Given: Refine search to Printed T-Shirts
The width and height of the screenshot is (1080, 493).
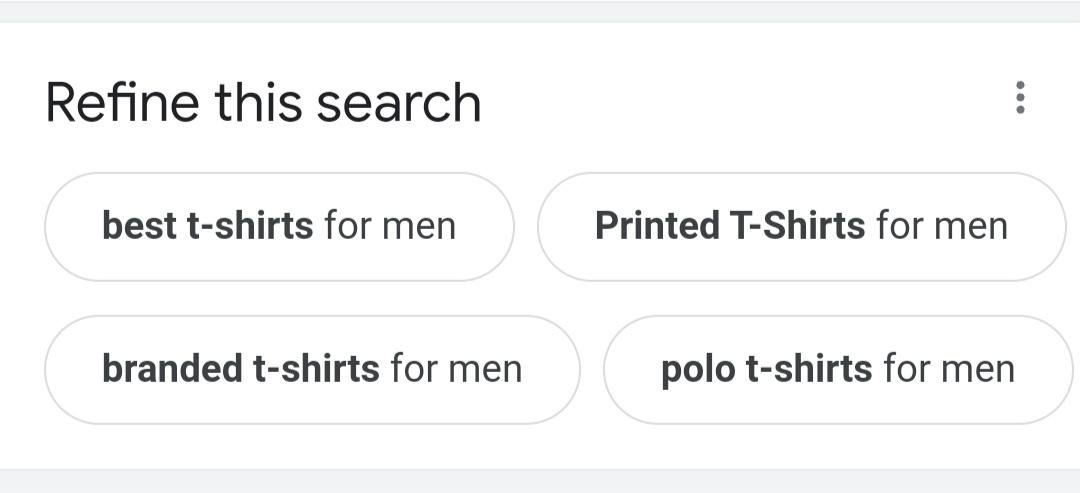Looking at the screenshot, I should pyautogui.click(x=801, y=226).
